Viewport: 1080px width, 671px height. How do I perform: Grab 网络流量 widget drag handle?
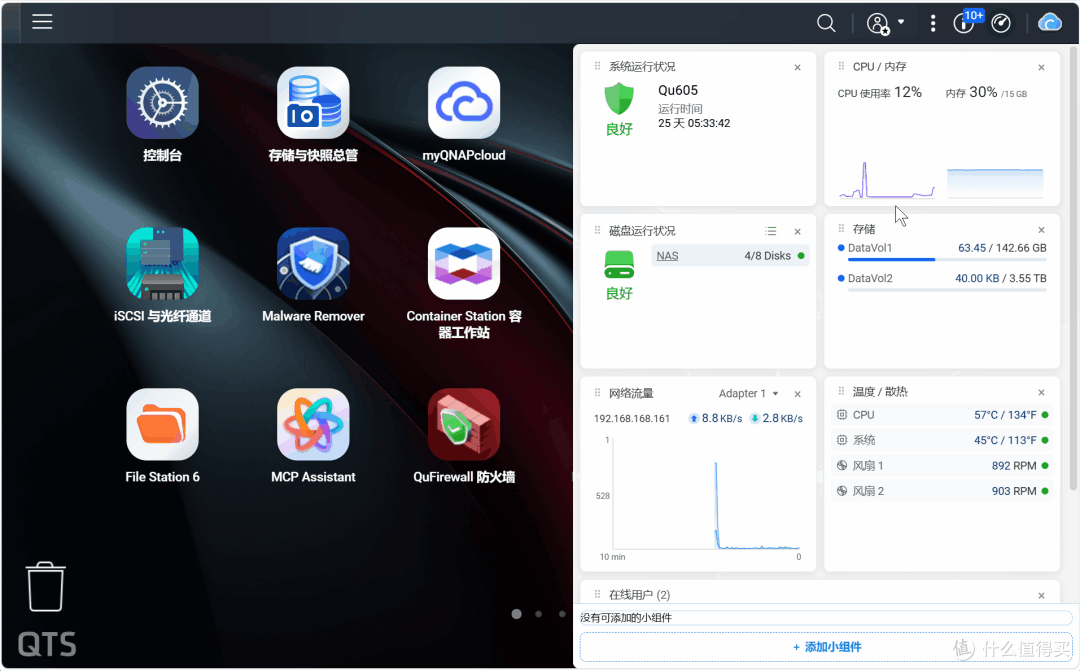pyautogui.click(x=597, y=393)
